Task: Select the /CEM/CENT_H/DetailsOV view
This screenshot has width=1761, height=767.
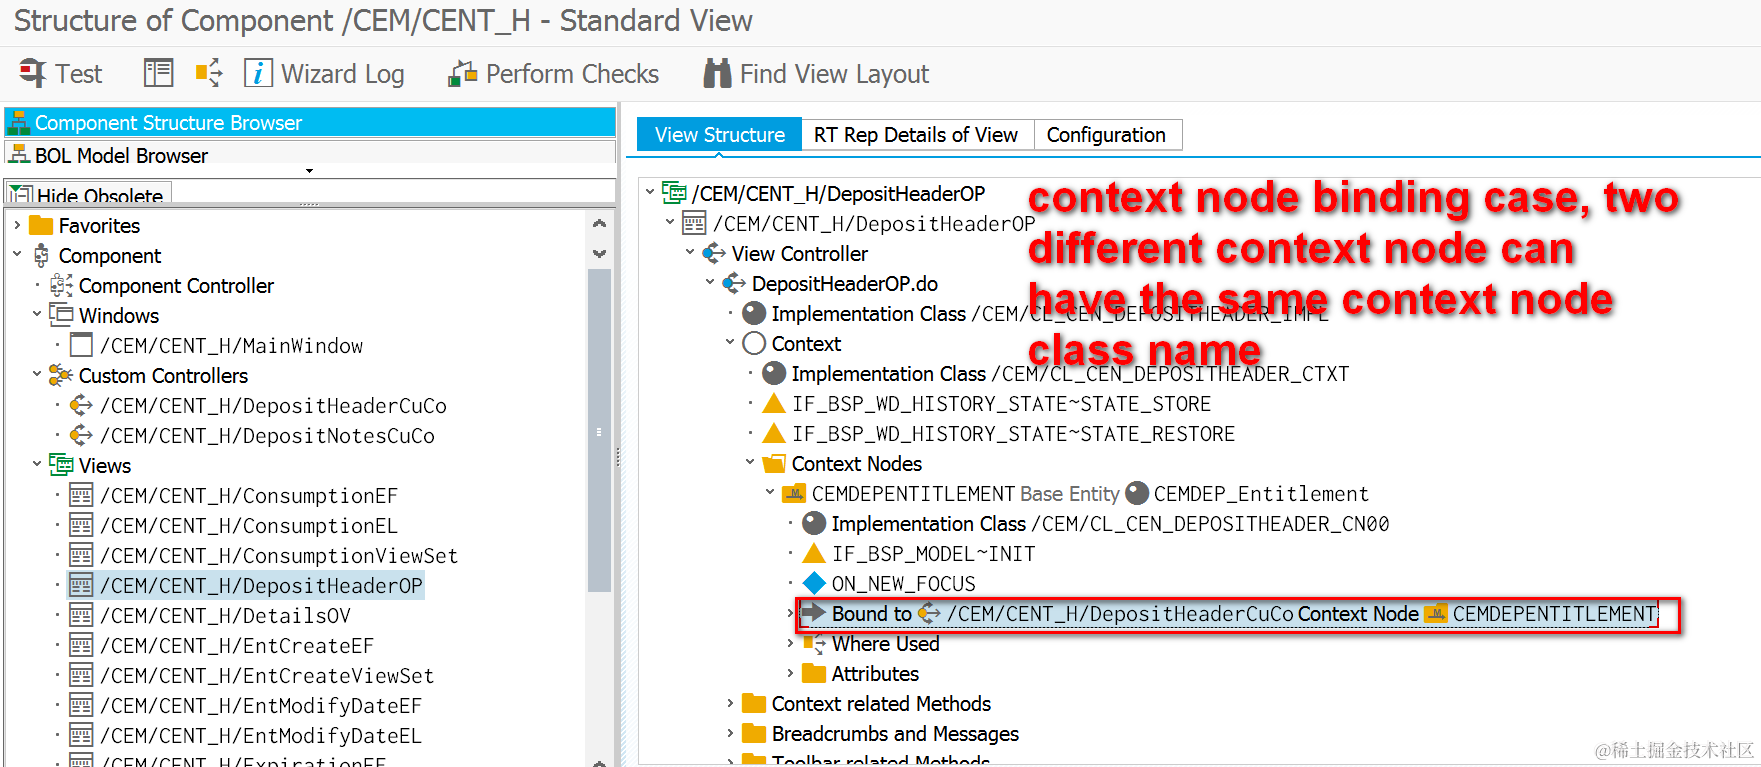Action: pos(225,616)
